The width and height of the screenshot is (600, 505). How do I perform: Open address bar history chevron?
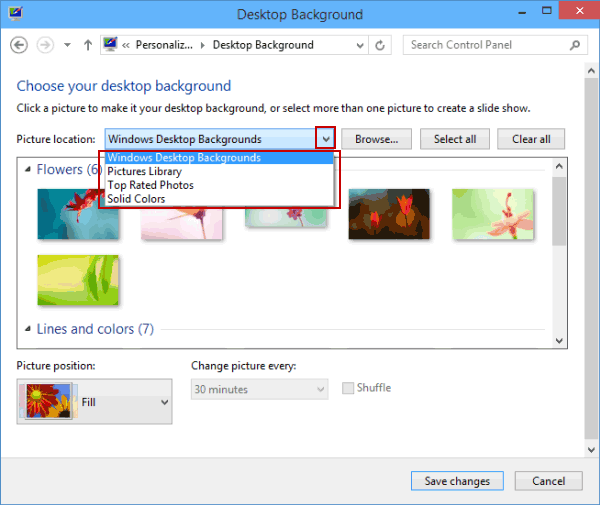pyautogui.click(x=360, y=46)
